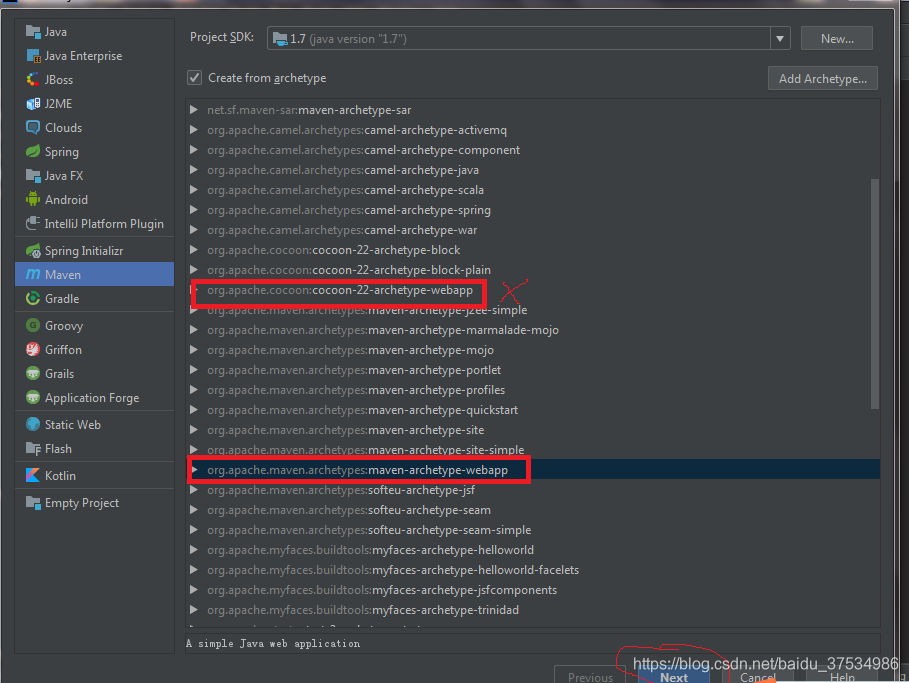Select maven-archetype-webapp row text
The height and width of the screenshot is (683, 909).
358,470
